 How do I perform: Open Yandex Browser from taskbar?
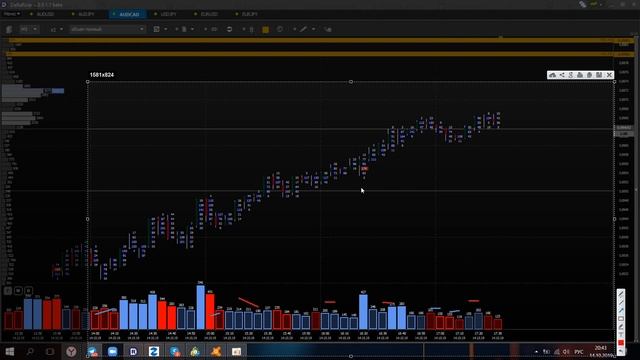click(71, 351)
